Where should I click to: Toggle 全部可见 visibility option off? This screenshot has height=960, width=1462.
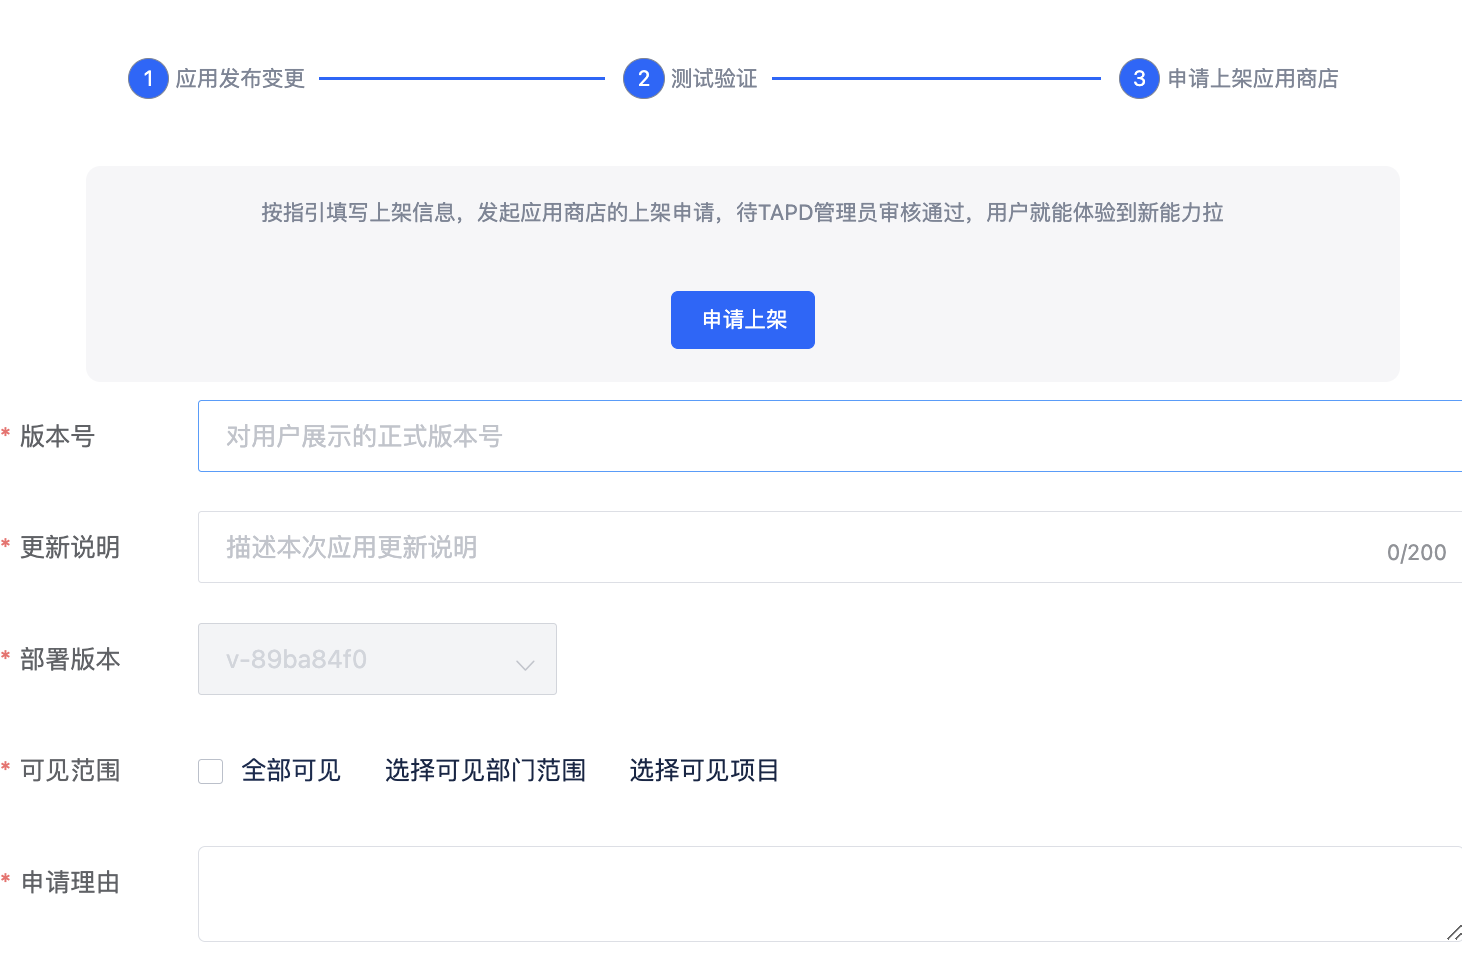coord(210,771)
